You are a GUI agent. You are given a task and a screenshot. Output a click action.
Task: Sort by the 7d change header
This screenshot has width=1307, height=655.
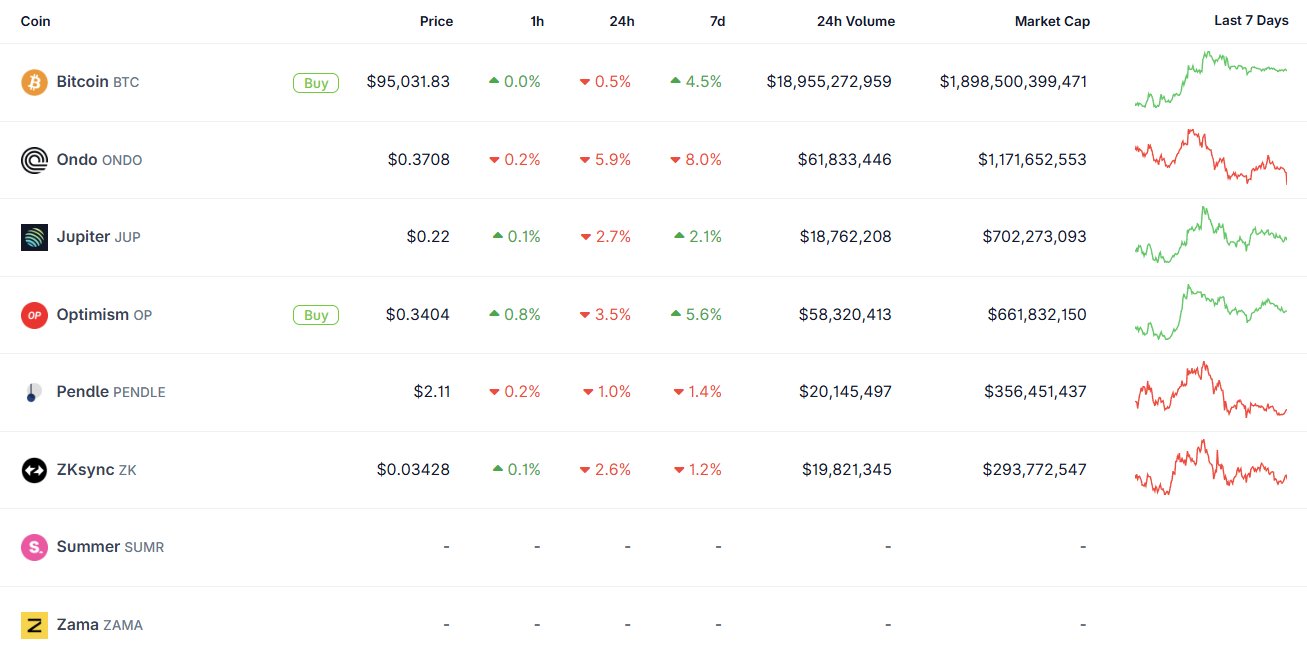717,21
